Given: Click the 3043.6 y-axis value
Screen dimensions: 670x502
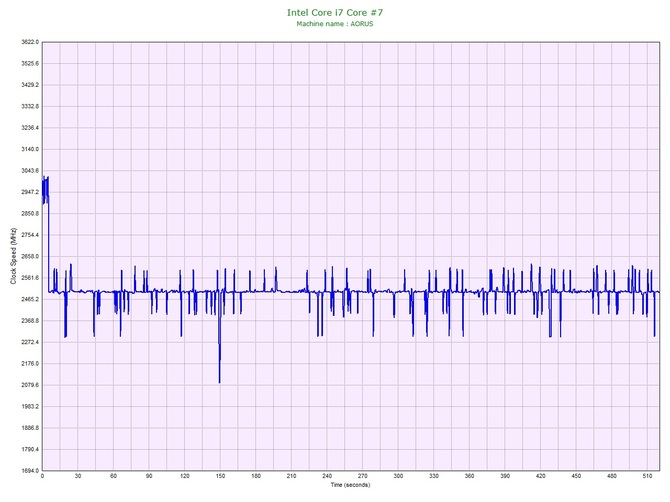Looking at the screenshot, I should 30,170.
